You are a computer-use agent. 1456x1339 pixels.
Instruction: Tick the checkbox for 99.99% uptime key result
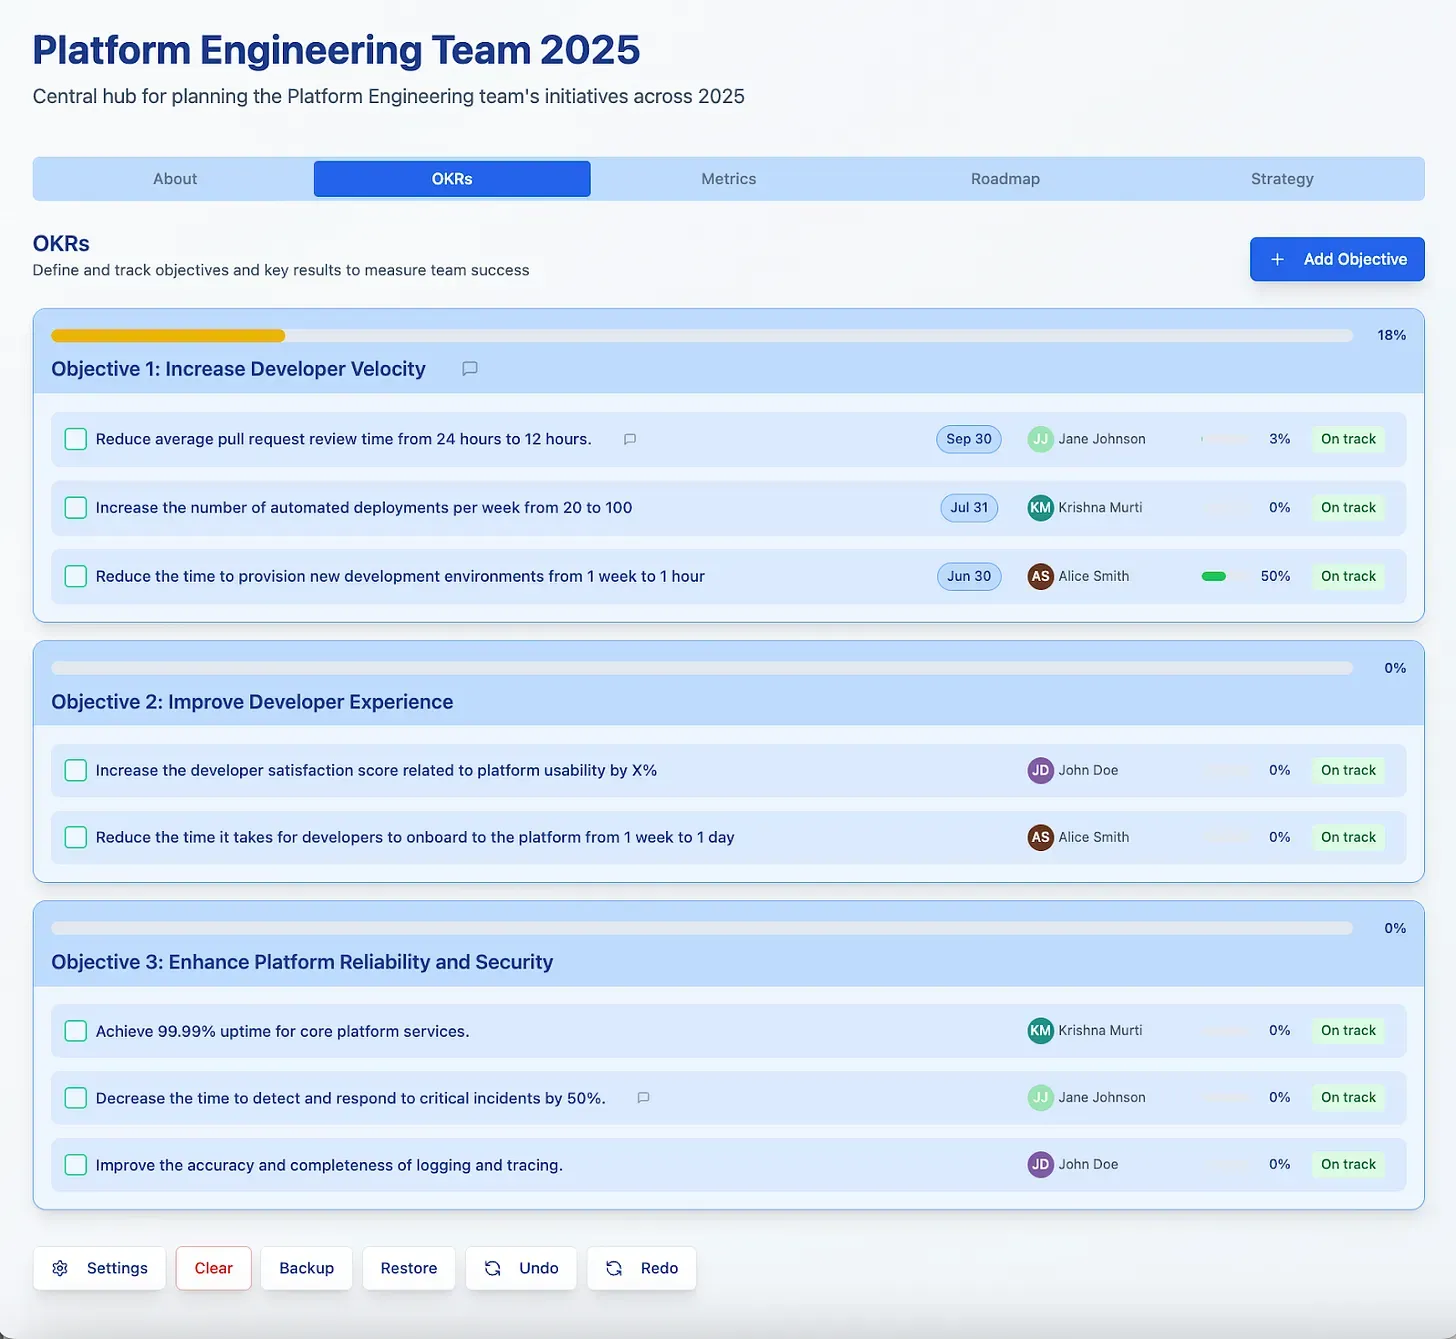point(76,1031)
